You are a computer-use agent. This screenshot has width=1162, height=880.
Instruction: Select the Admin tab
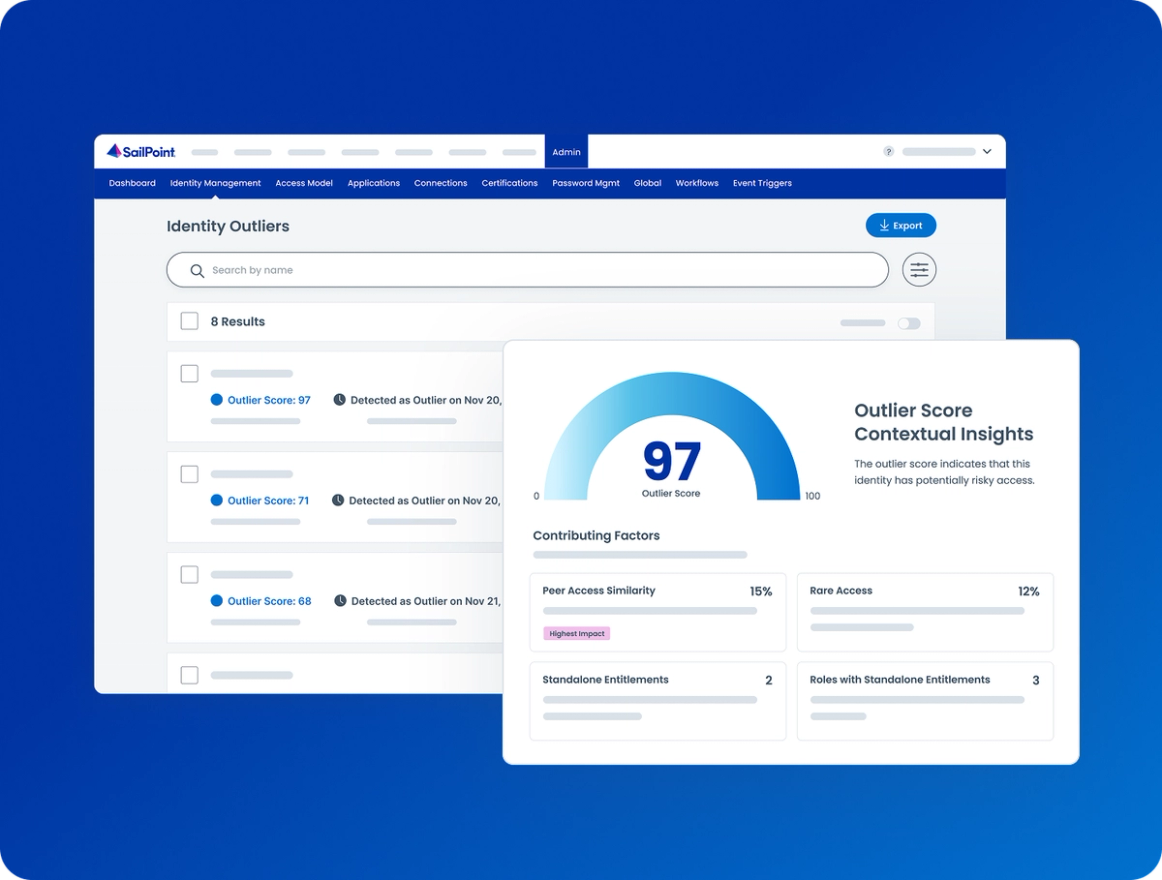click(x=566, y=152)
